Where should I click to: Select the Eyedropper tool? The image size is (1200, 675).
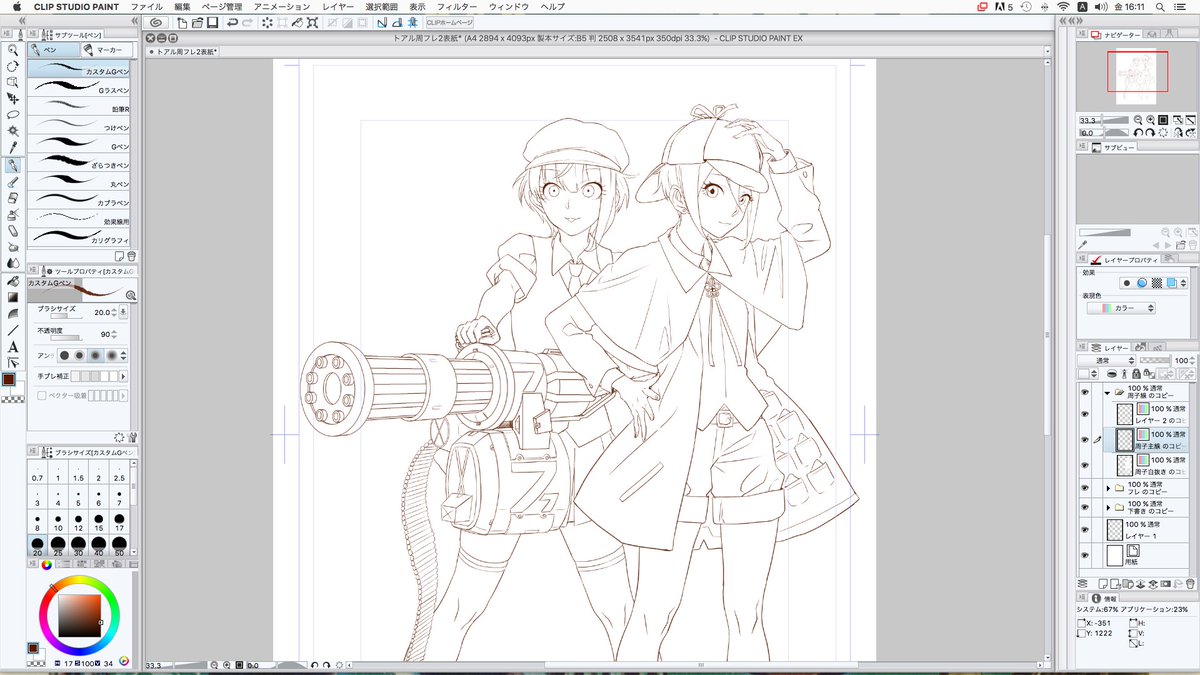(12, 148)
